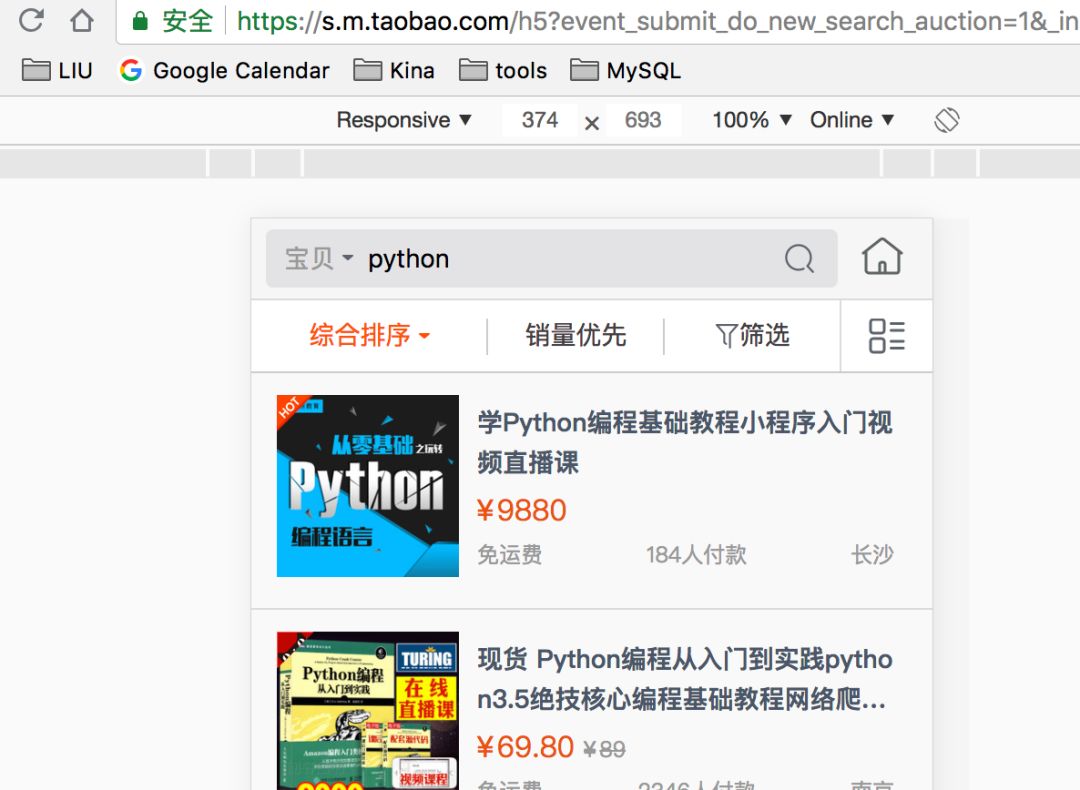Screen dimensions: 1080x790
Task: Open the tools bookmarks folder
Action: point(503,70)
